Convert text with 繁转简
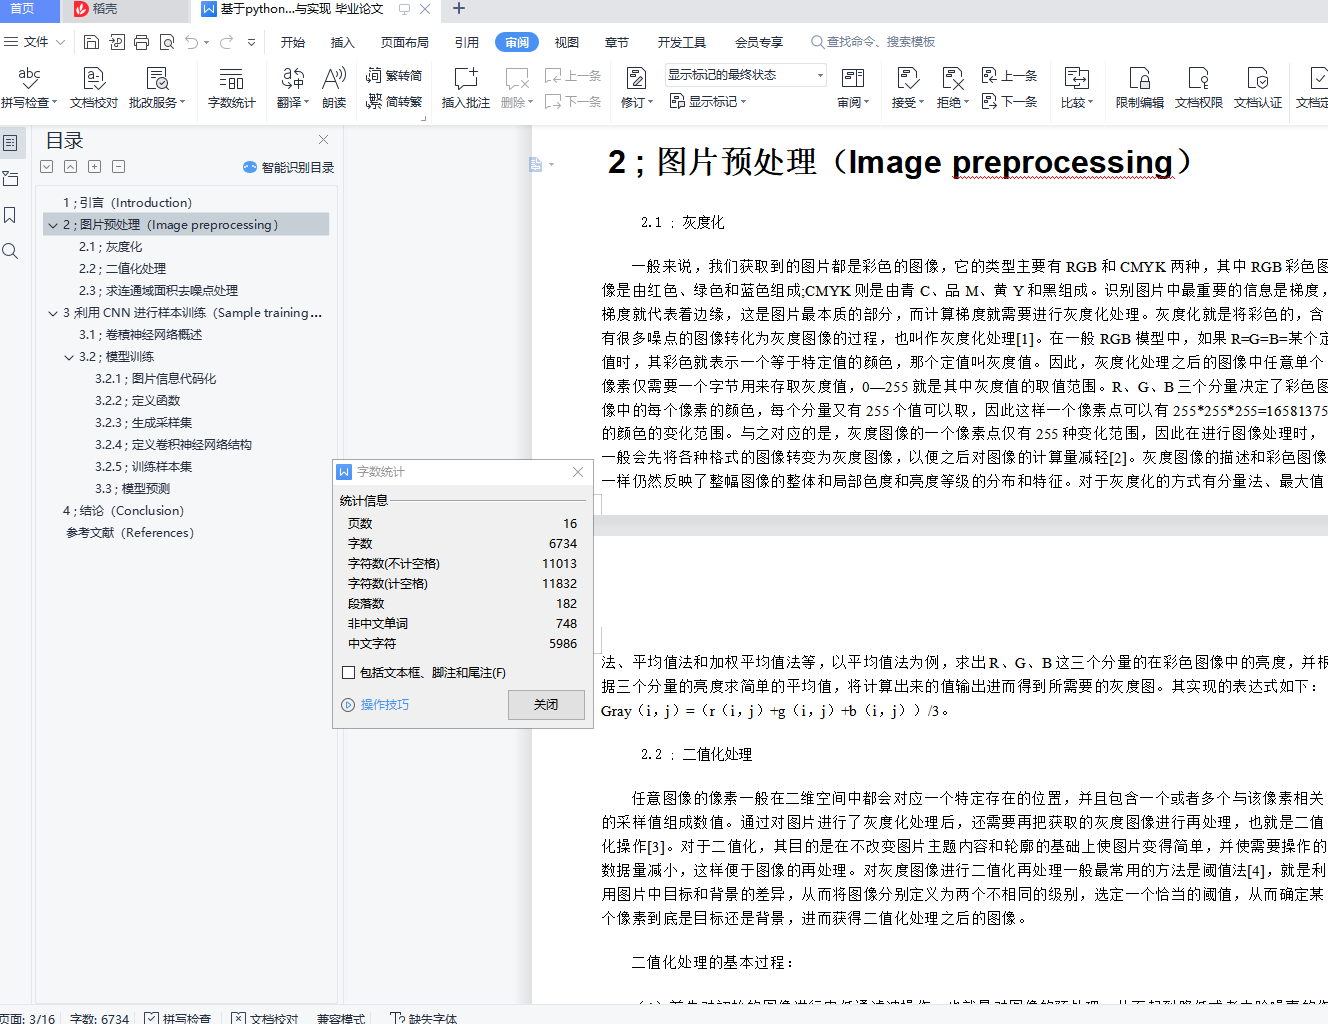The height and width of the screenshot is (1024, 1328). coord(394,75)
